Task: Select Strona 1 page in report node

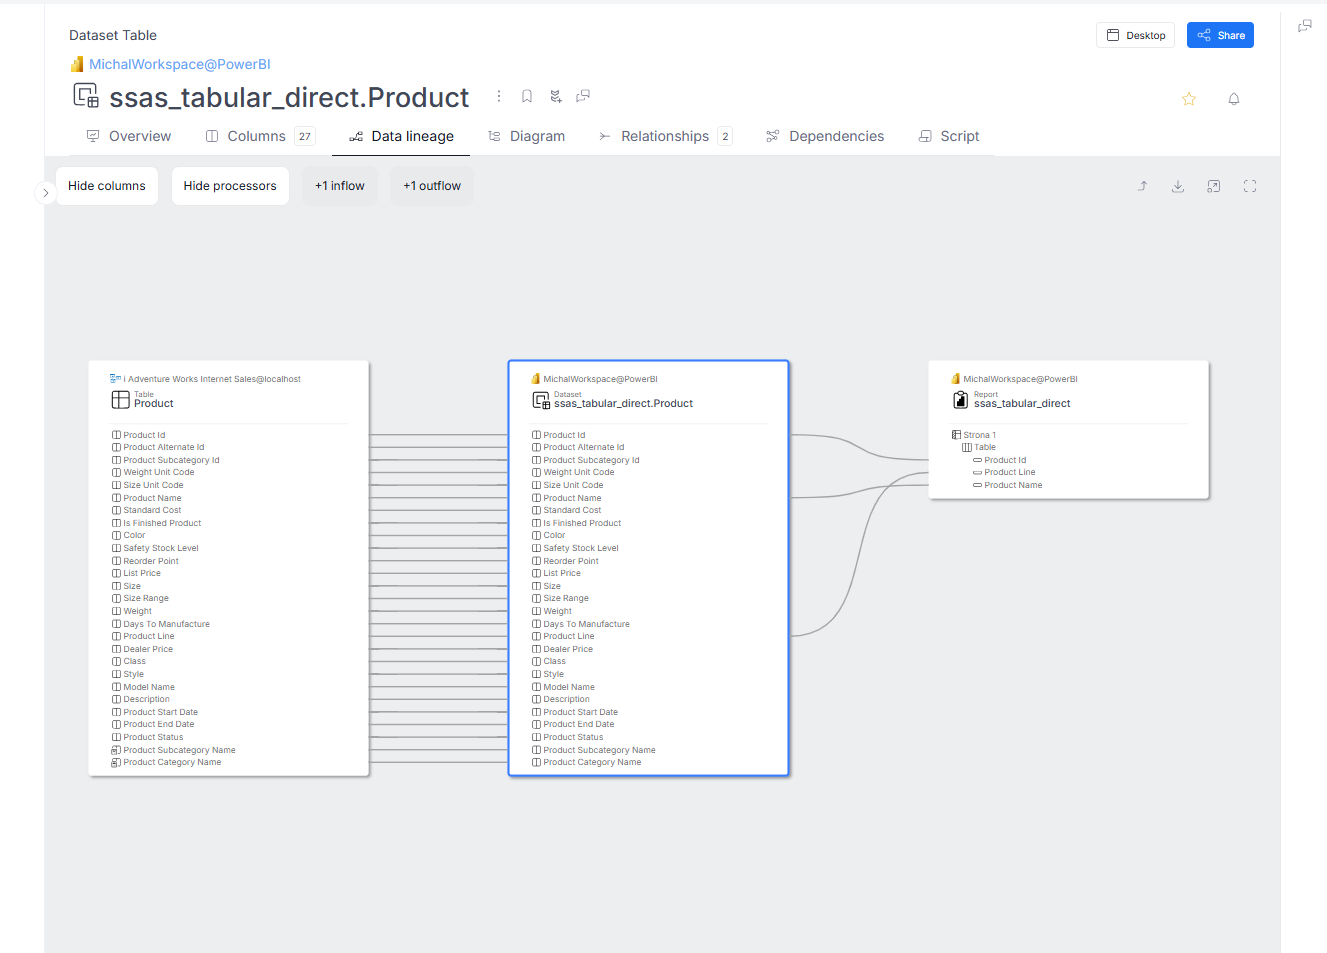Action: [x=979, y=435]
